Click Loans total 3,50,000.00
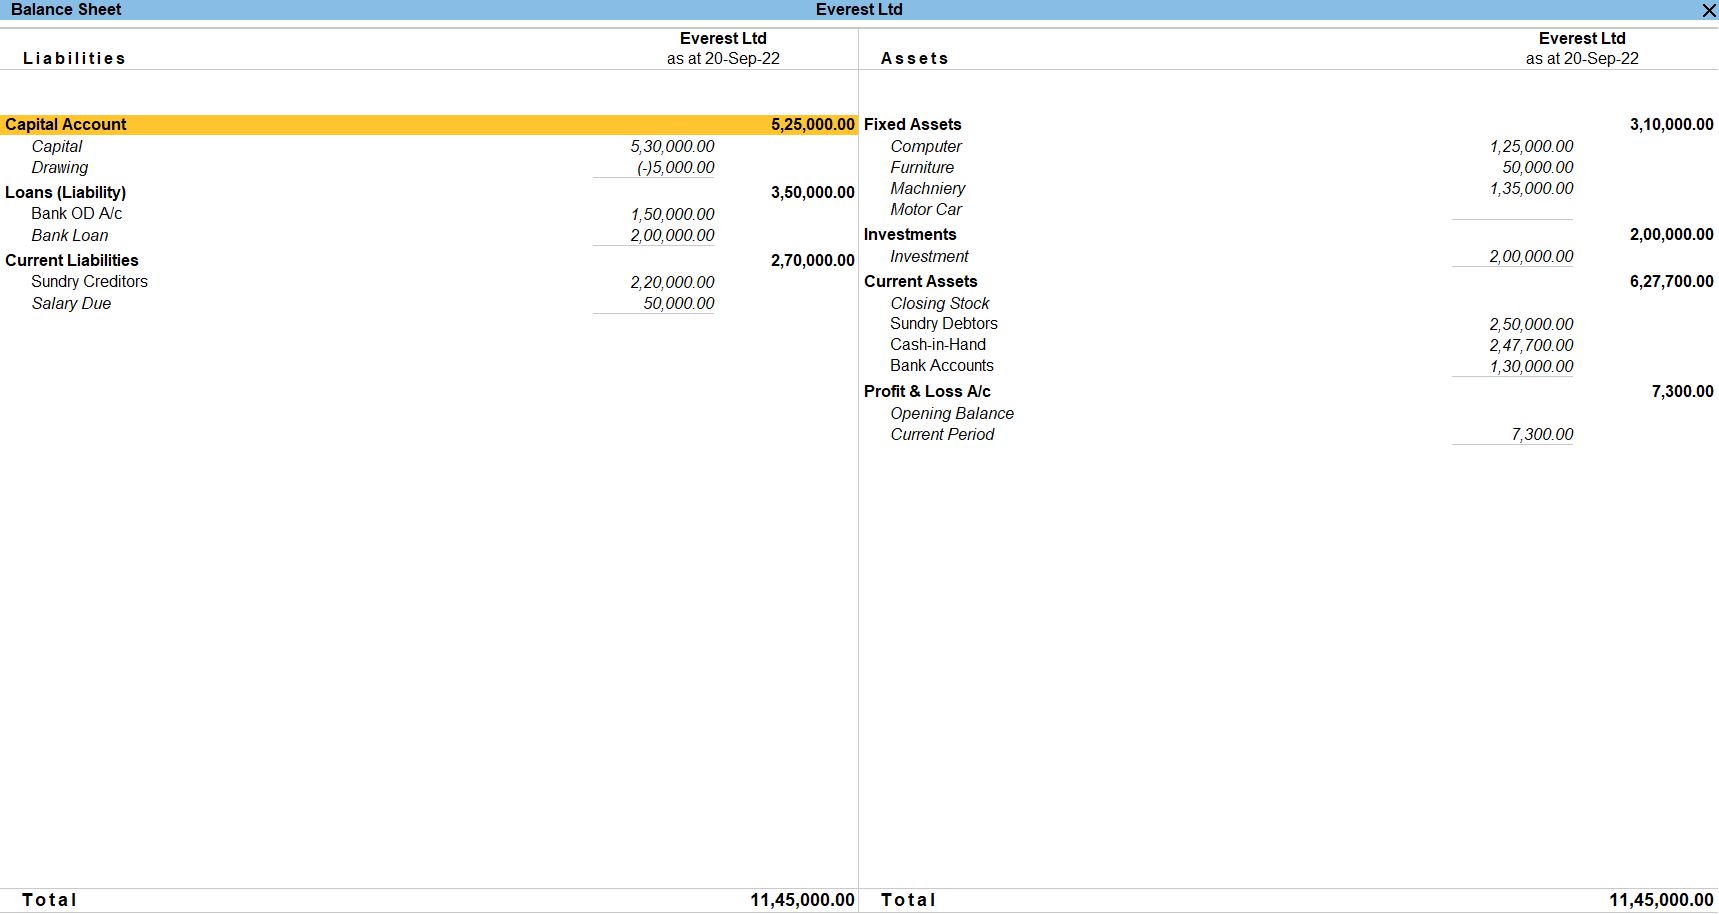The image size is (1719, 914). tap(813, 193)
